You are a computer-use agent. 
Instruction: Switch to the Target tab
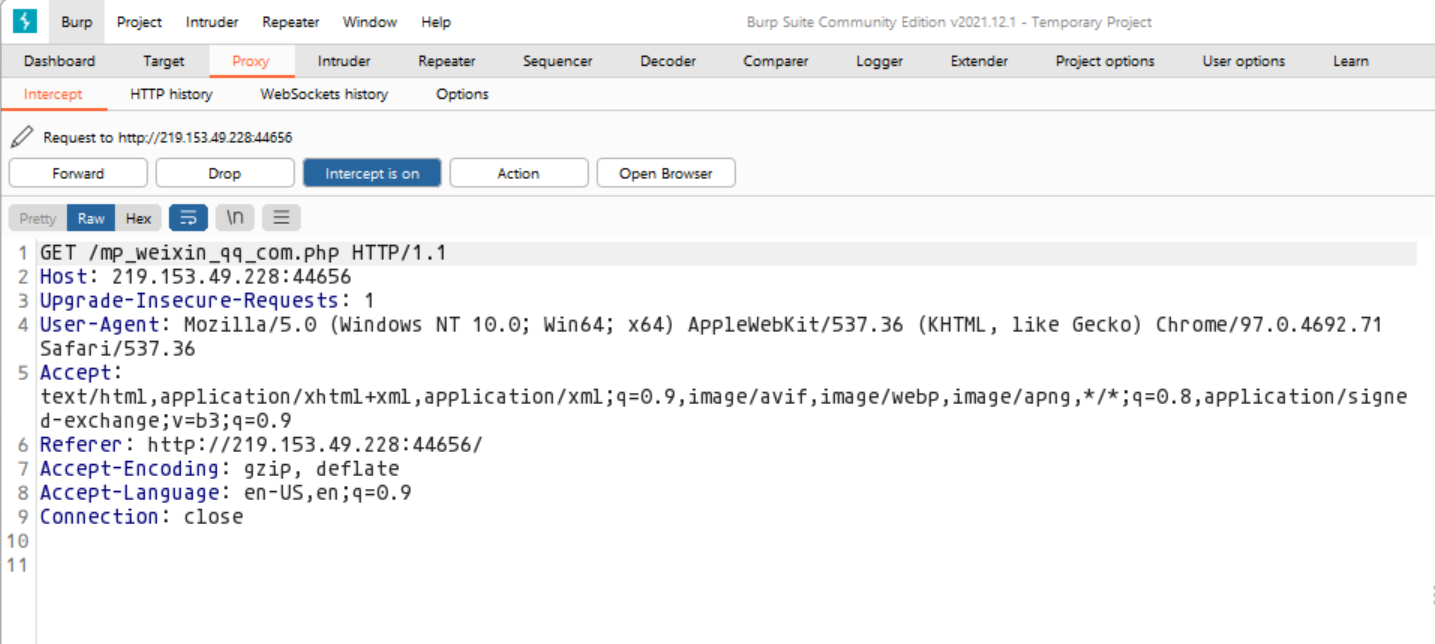pyautogui.click(x=164, y=61)
